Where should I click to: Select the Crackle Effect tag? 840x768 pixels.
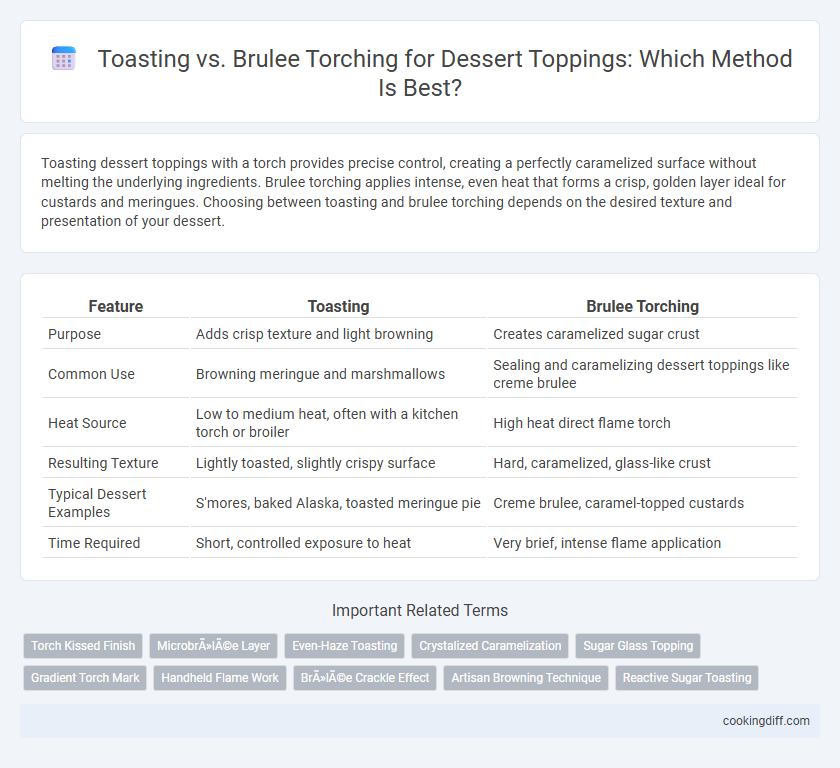point(365,677)
